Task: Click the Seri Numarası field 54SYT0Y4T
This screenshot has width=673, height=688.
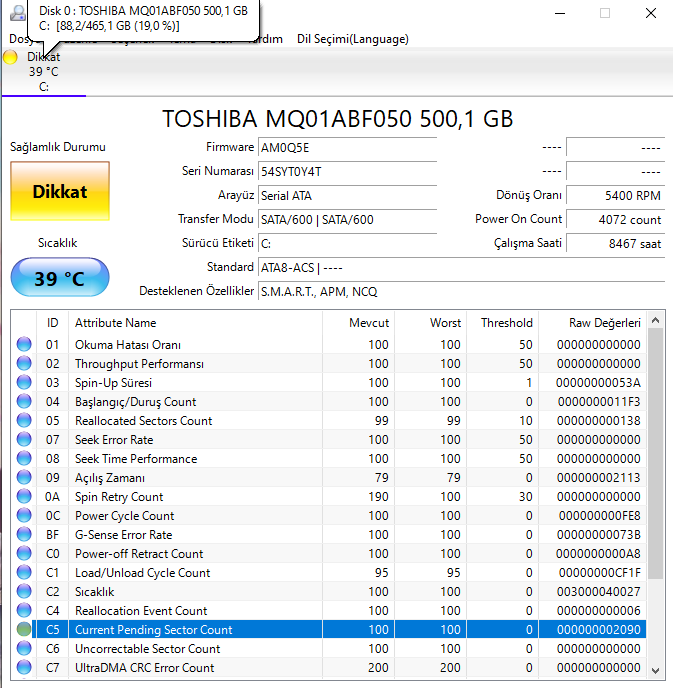Action: [x=347, y=172]
